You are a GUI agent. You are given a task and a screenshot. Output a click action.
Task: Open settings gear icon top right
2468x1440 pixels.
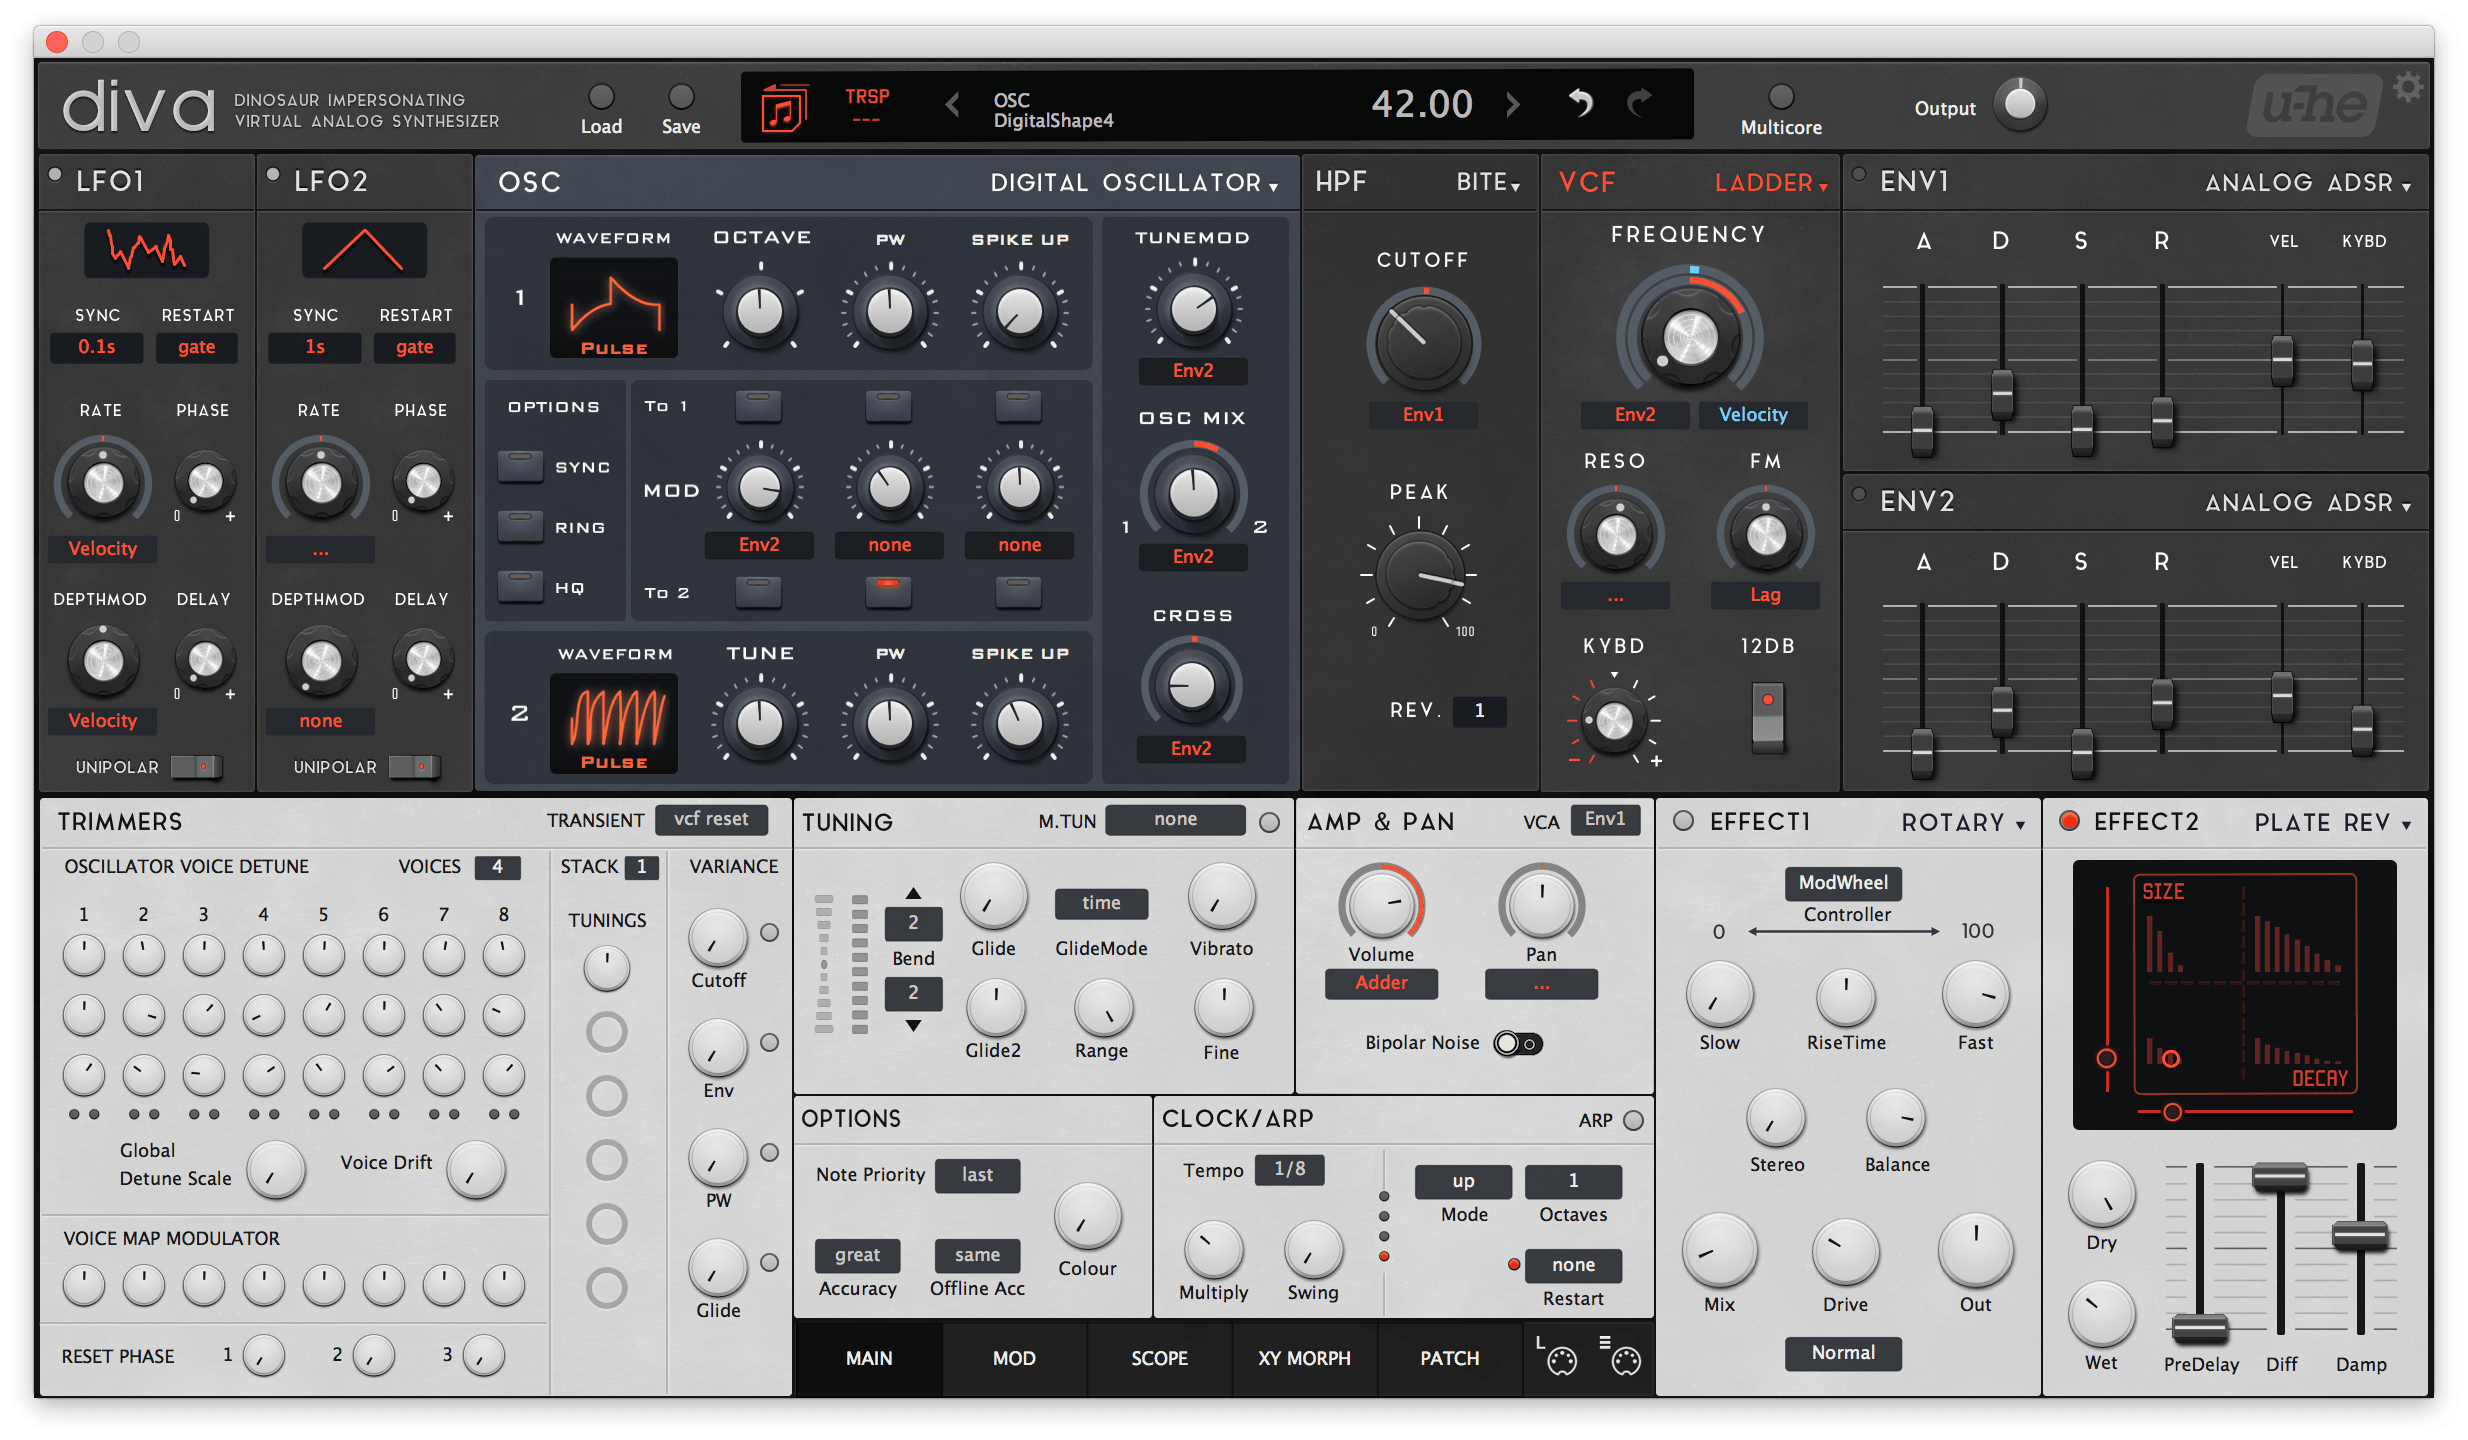pyautogui.click(x=2409, y=88)
